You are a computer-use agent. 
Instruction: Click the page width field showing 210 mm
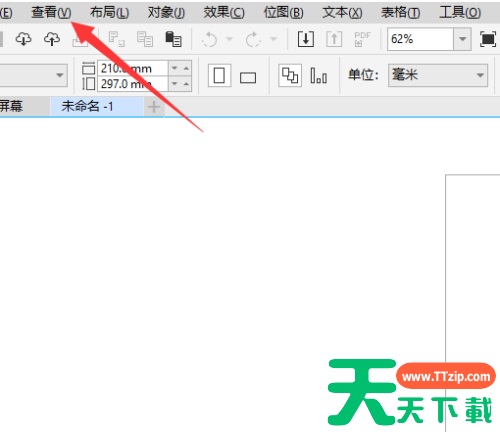click(133, 68)
